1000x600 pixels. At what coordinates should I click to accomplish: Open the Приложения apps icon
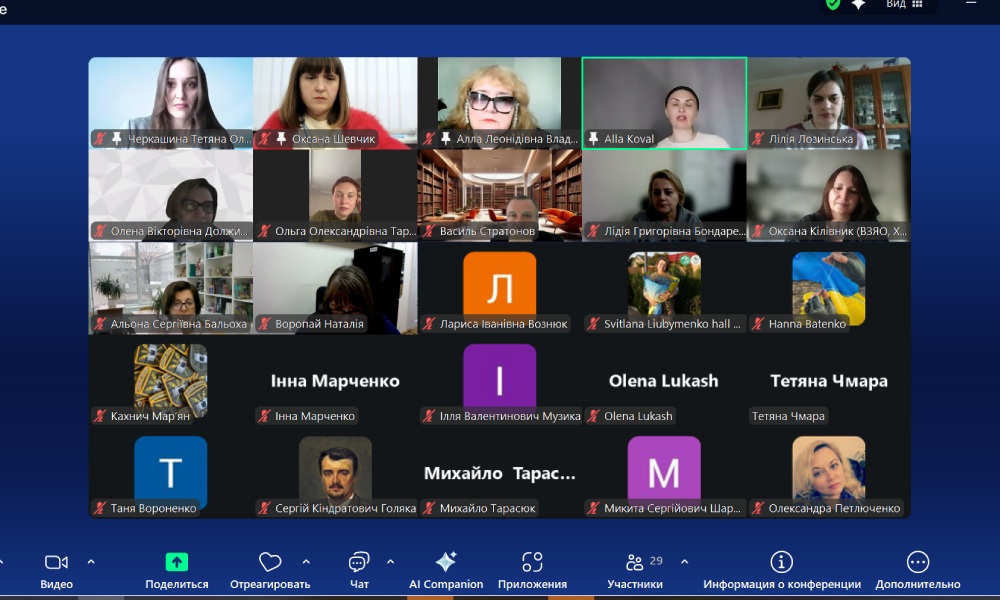(x=532, y=562)
